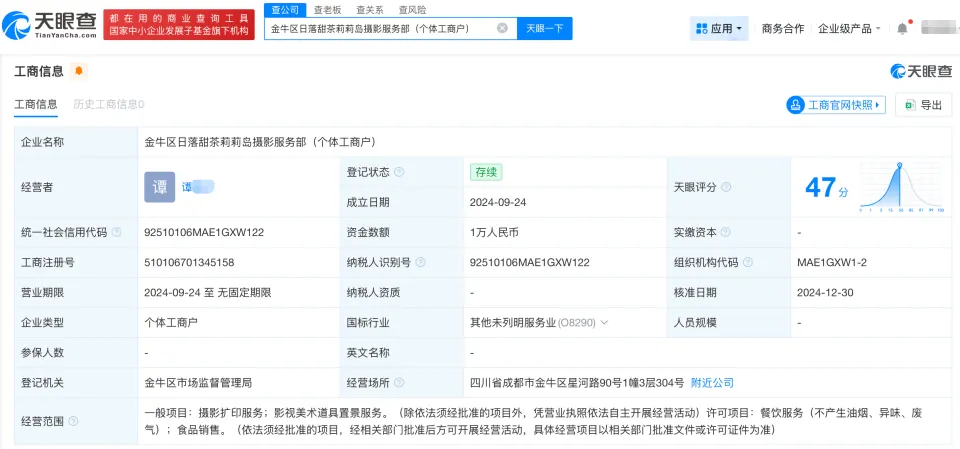Image resolution: width=960 pixels, height=449 pixels.
Task: Clear the search box text
Action: (502, 28)
